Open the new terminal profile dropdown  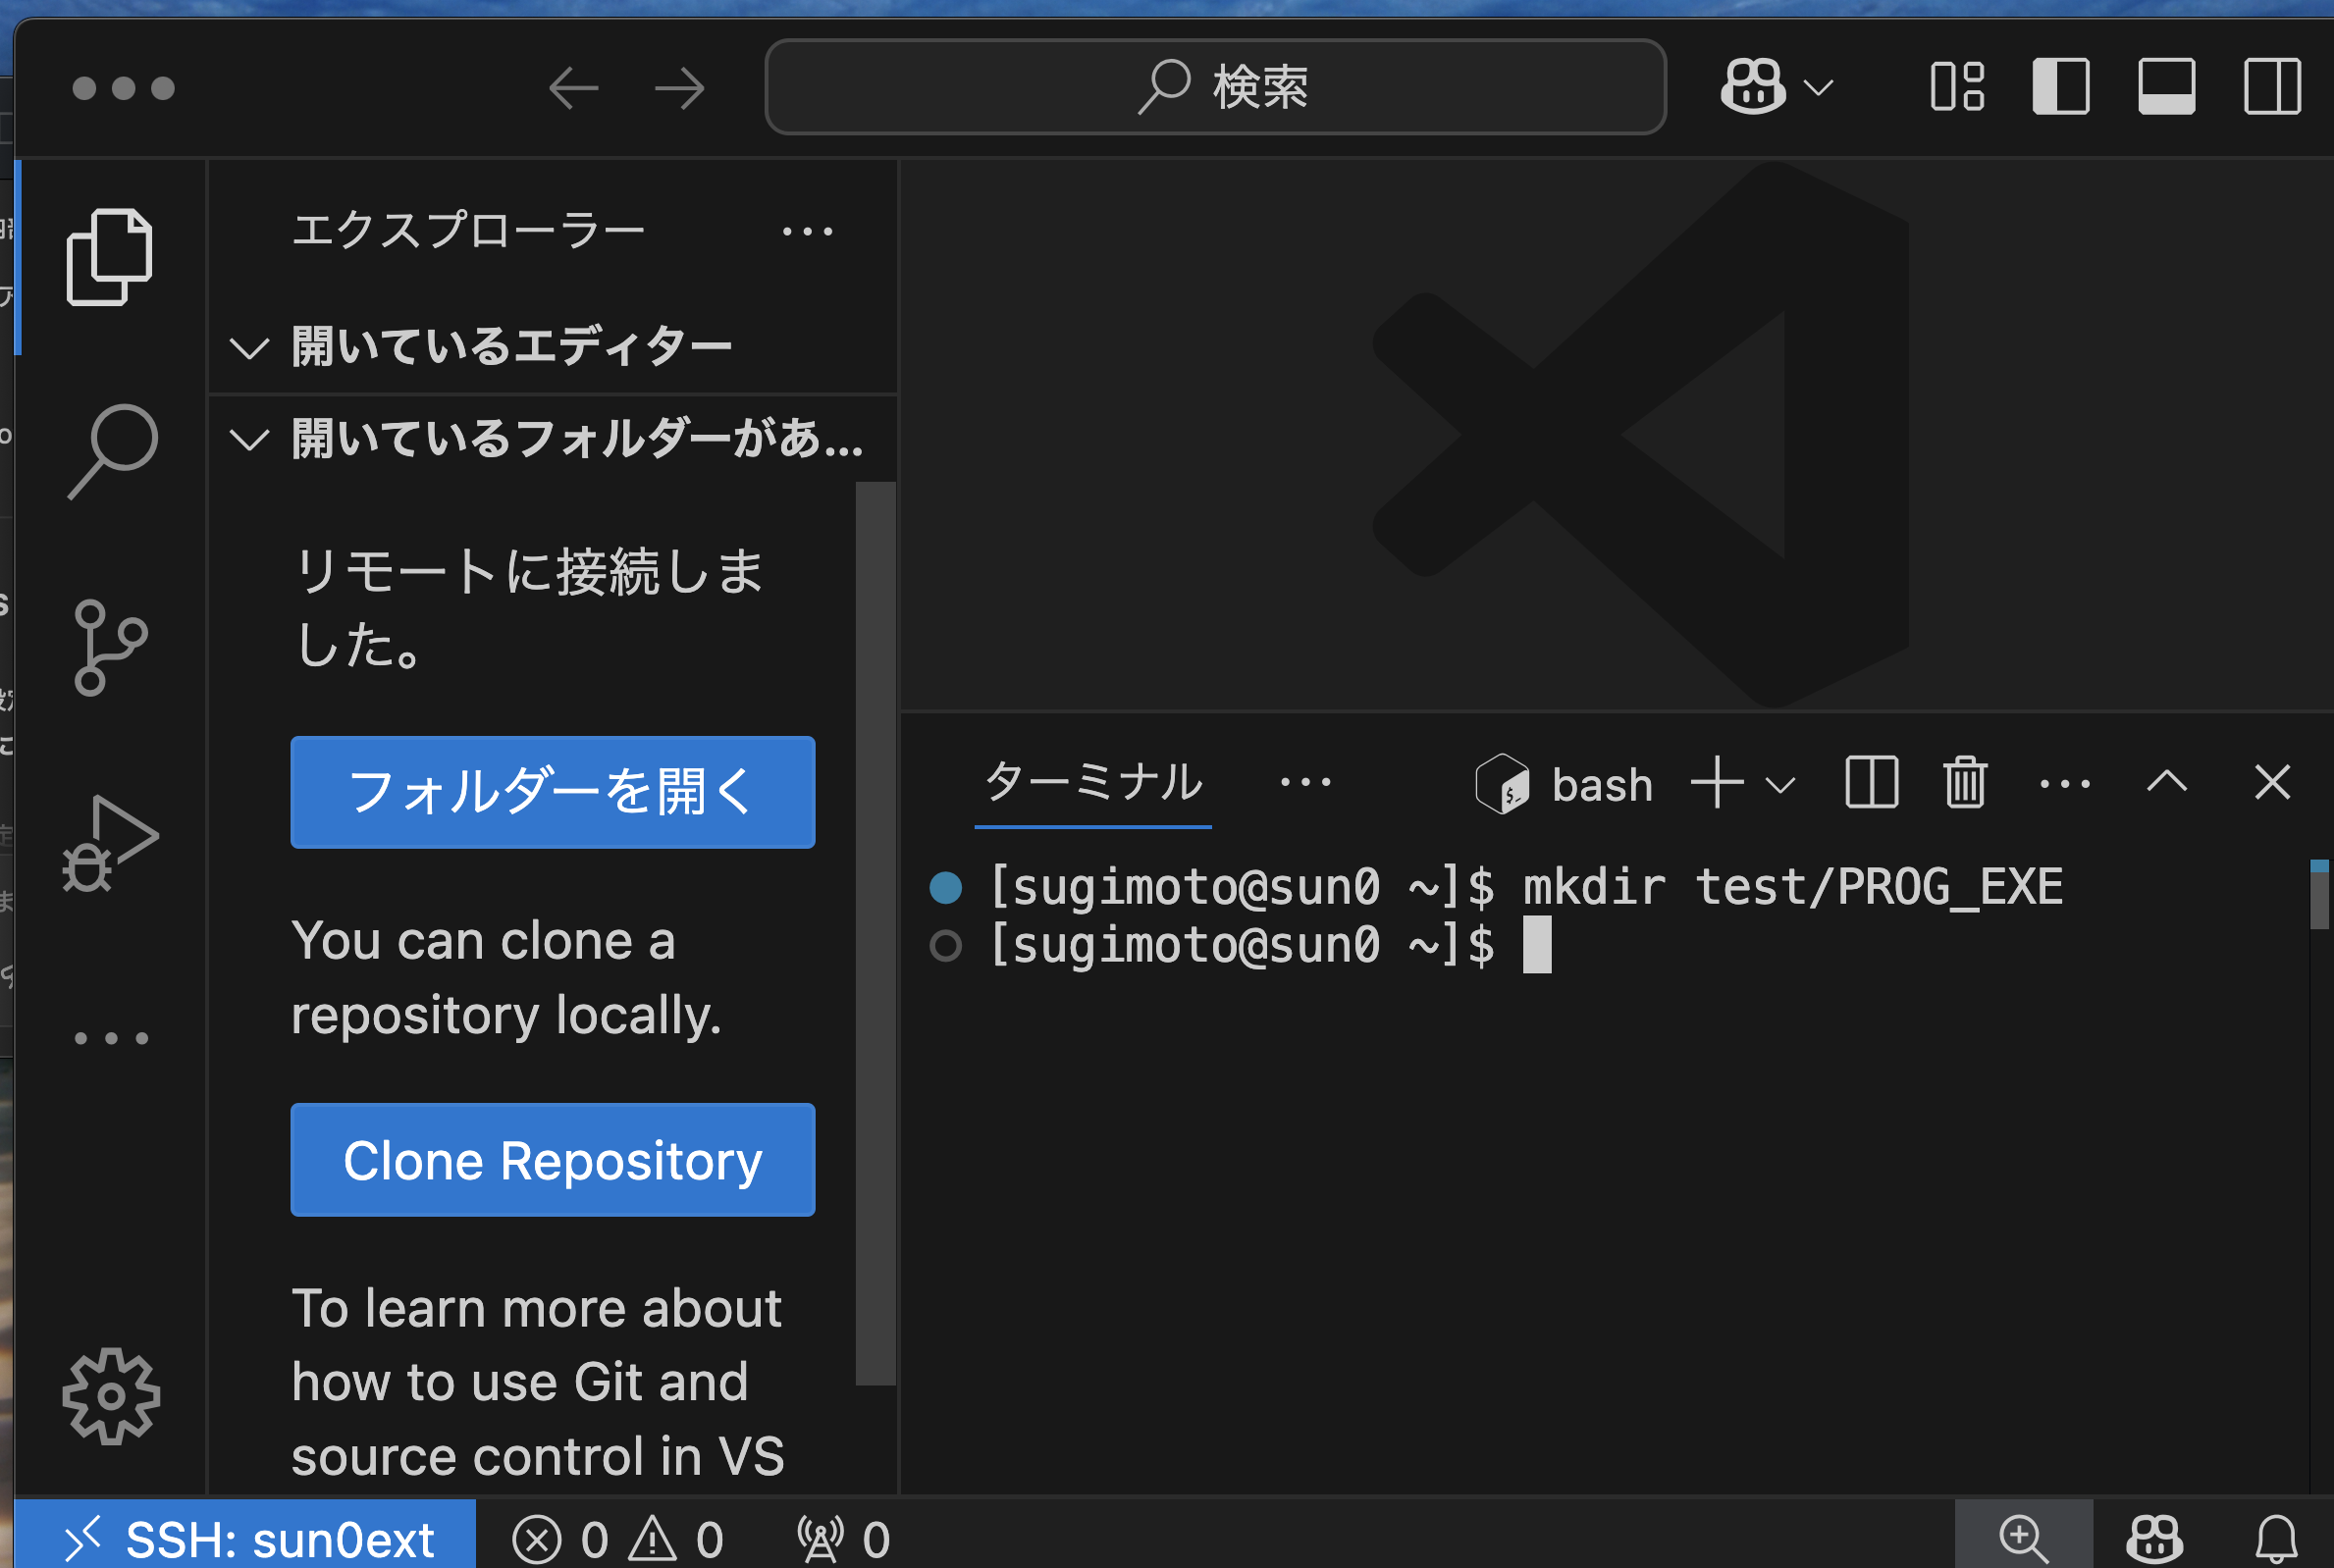1781,785
